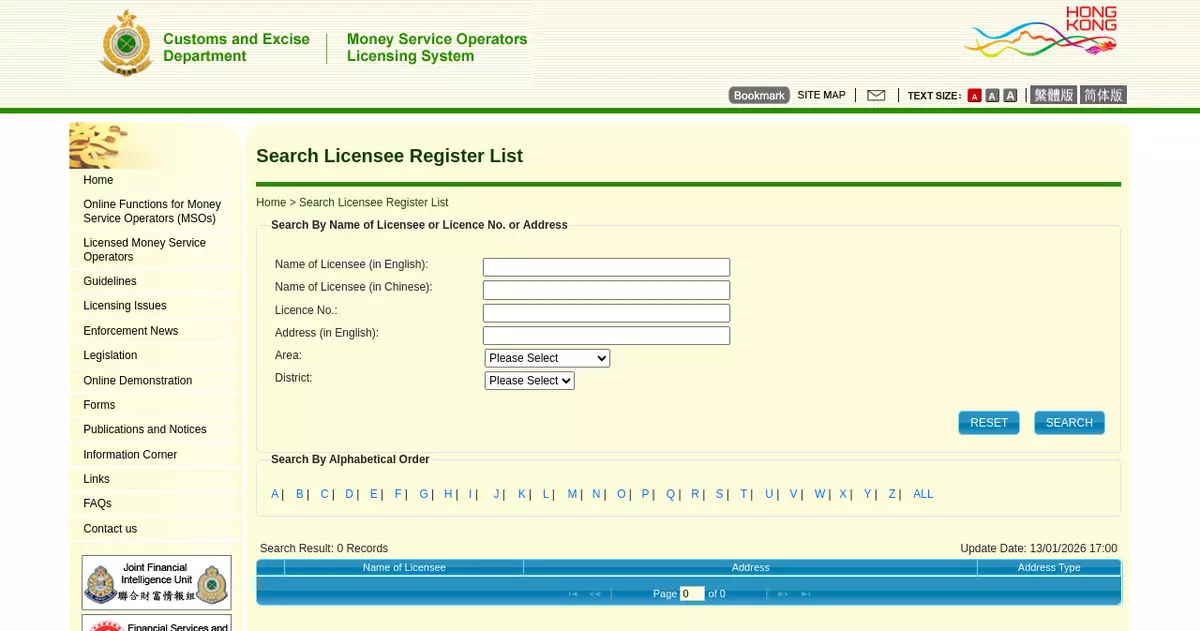Expand the District dropdown
The height and width of the screenshot is (631, 1200).
point(529,381)
